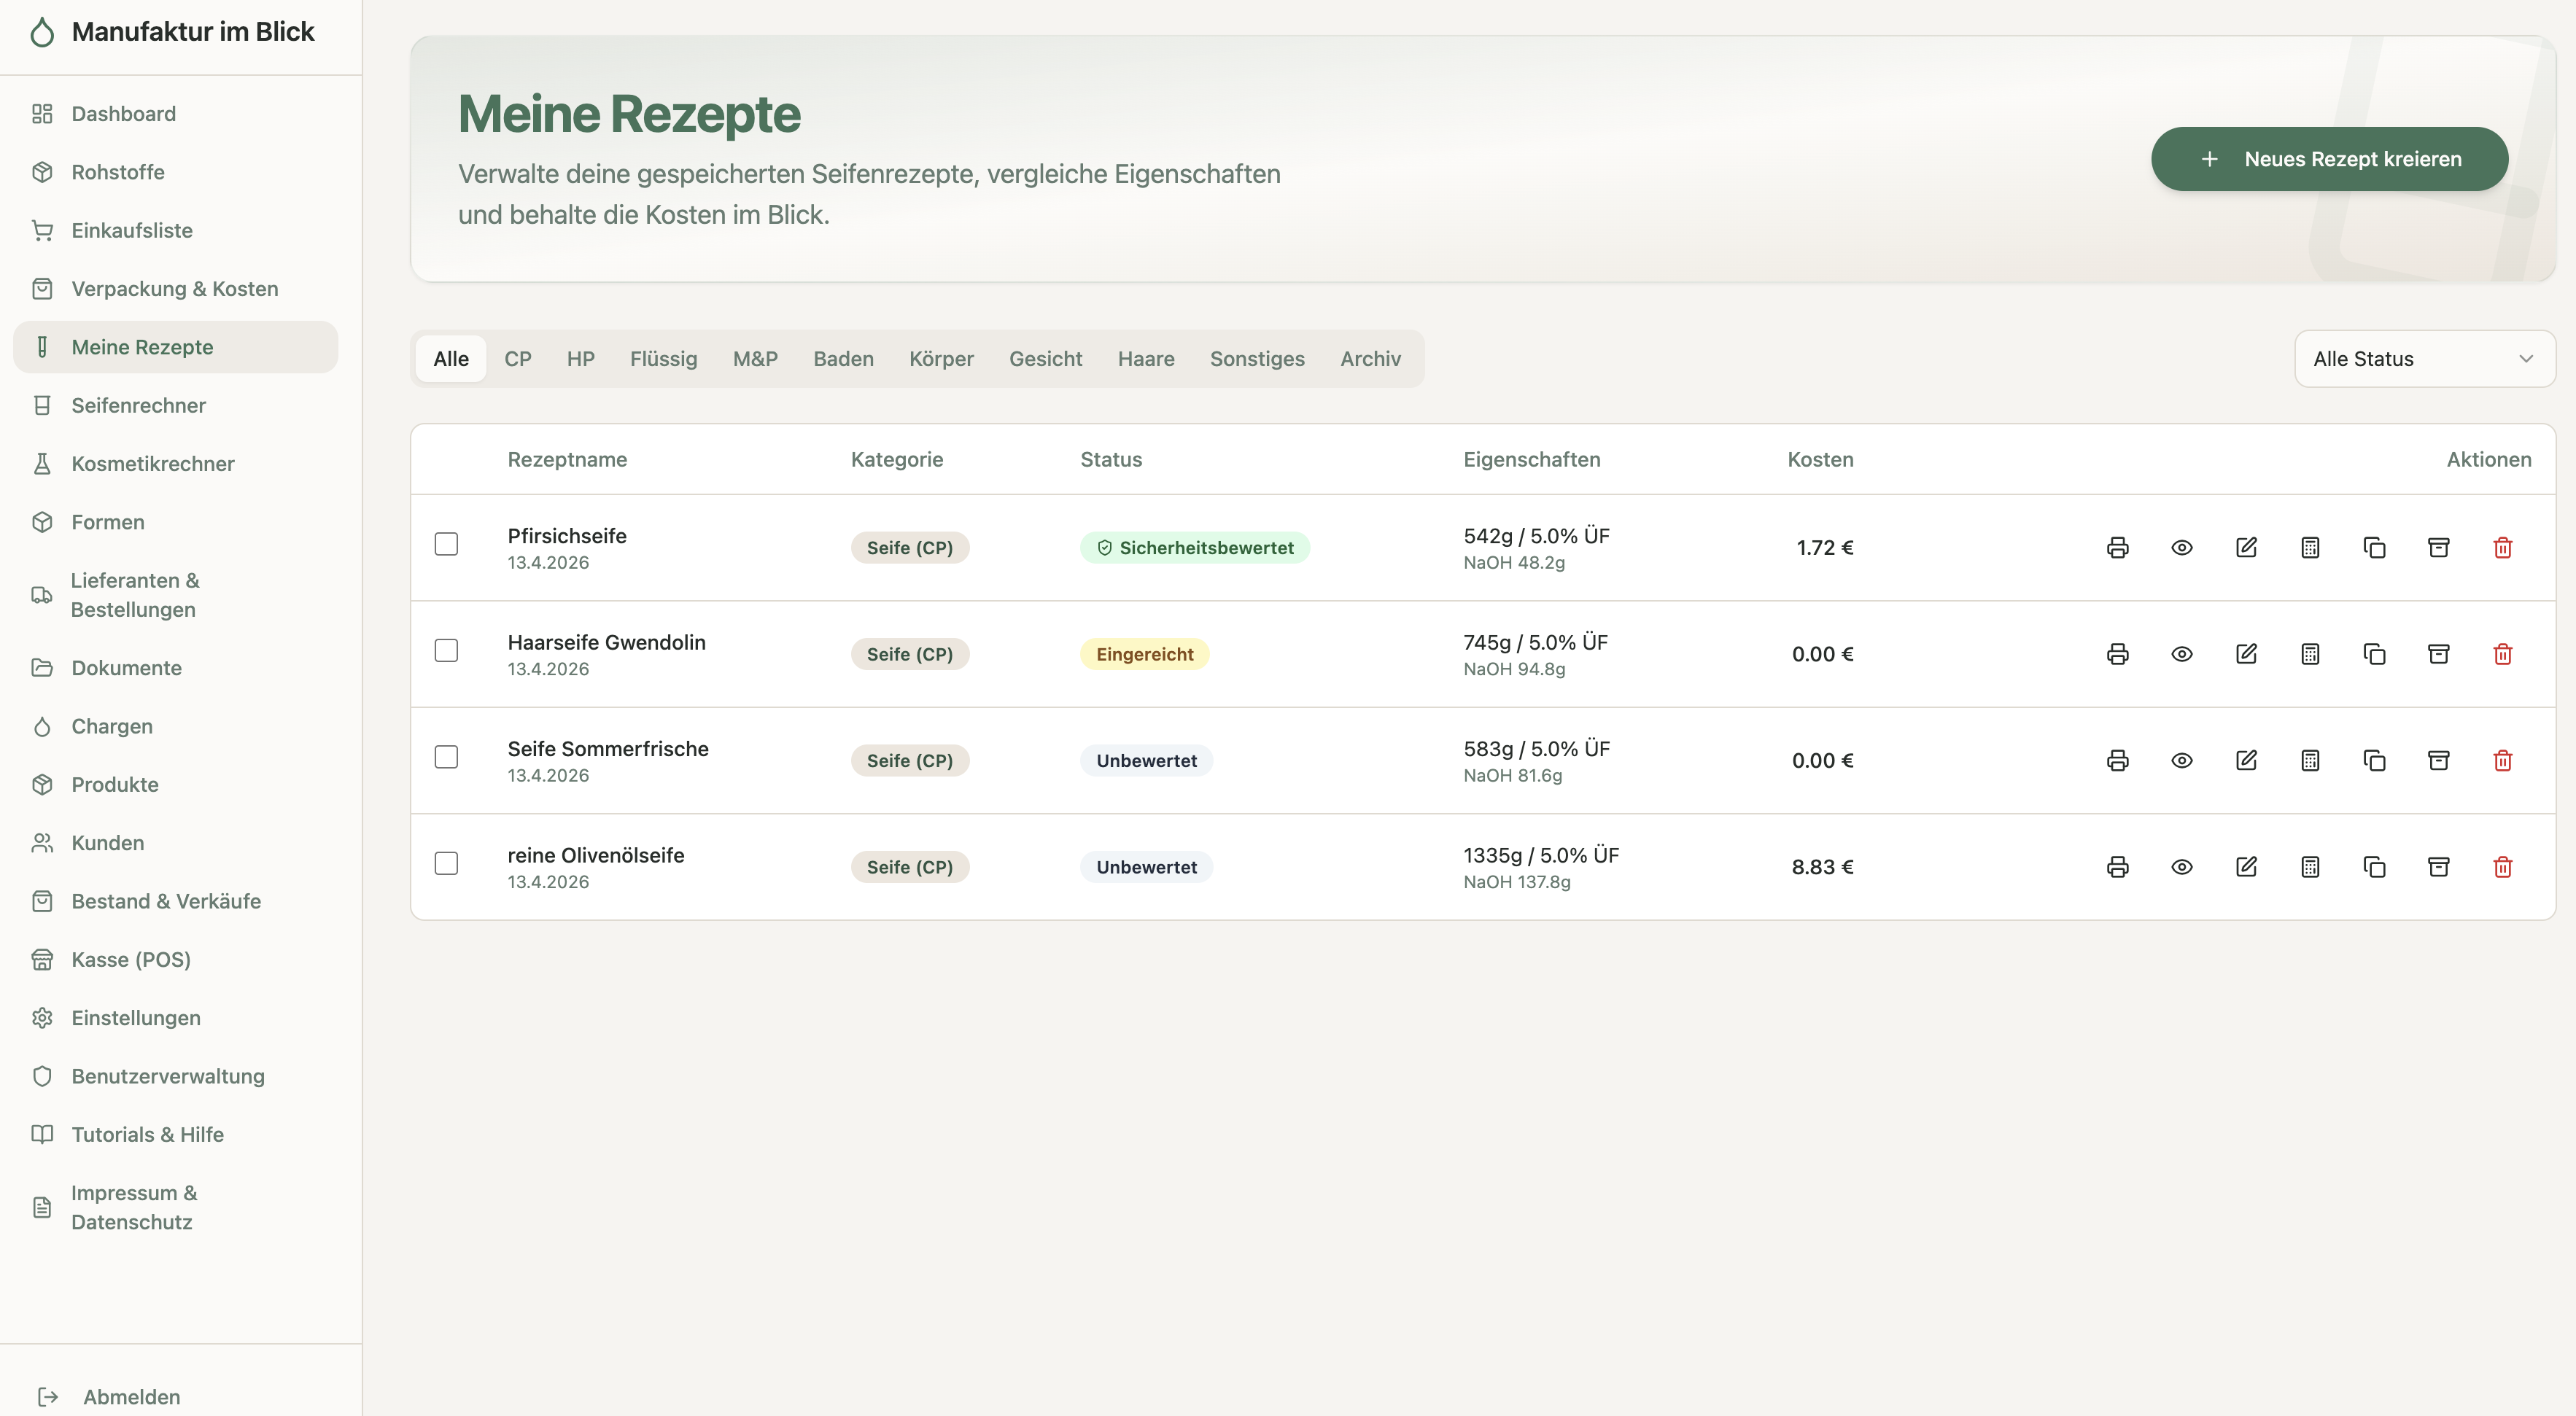Delete the Seife Sommerfrische recipe
Image resolution: width=2576 pixels, height=1416 pixels.
coord(2503,760)
